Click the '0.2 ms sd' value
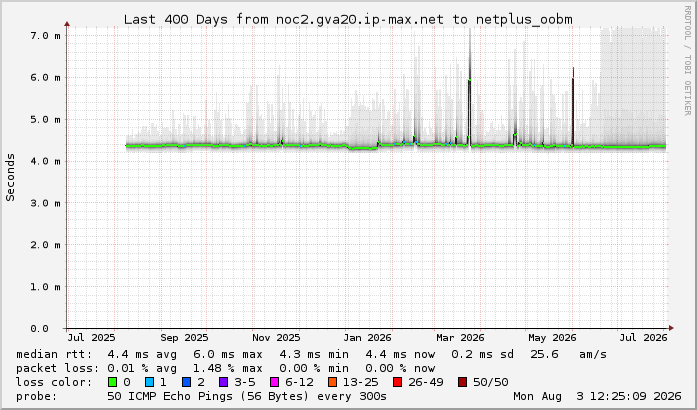 (483, 354)
